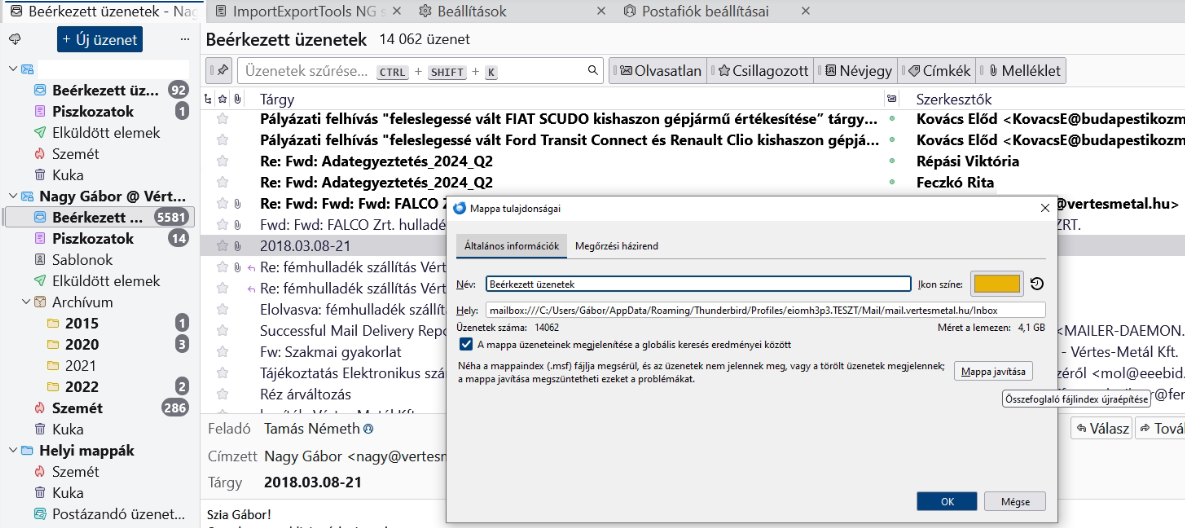Collapse the Archívum folder tree
The width and height of the screenshot is (1185, 528).
(27, 302)
